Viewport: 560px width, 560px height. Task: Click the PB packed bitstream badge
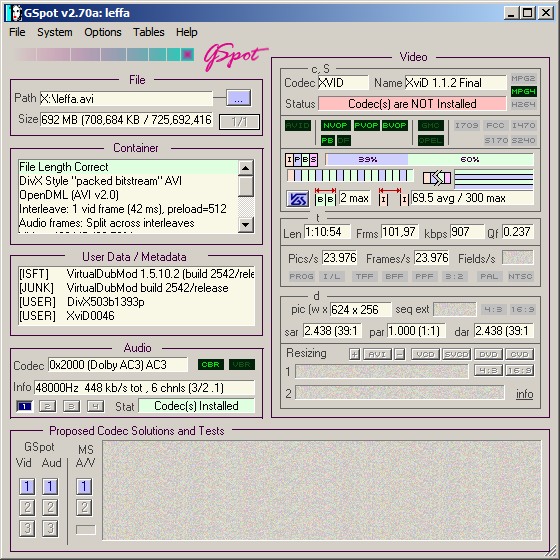point(327,140)
